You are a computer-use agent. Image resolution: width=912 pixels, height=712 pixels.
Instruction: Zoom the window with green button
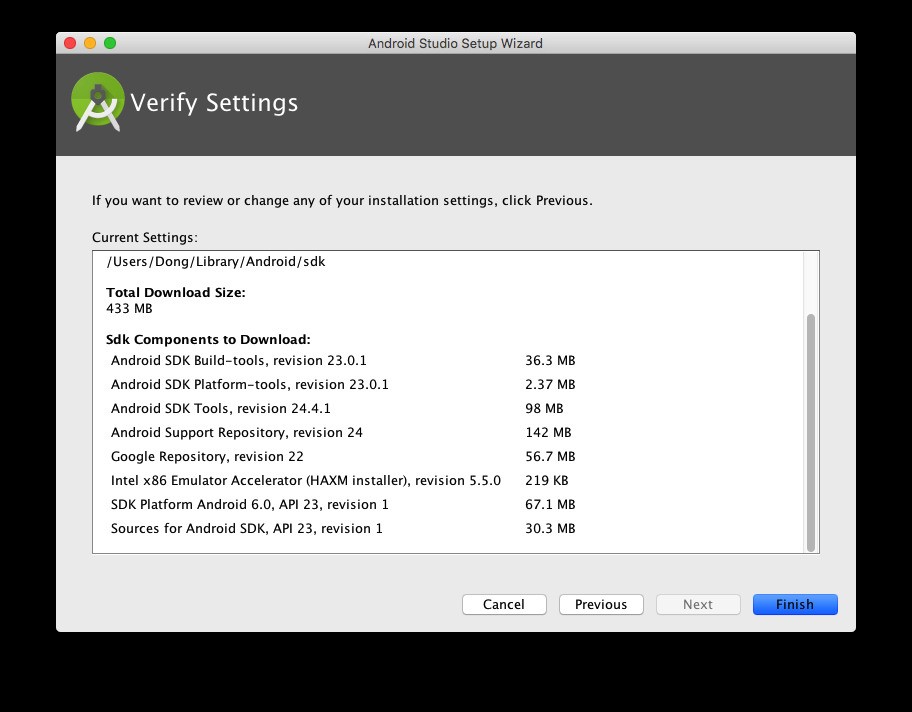coord(110,43)
